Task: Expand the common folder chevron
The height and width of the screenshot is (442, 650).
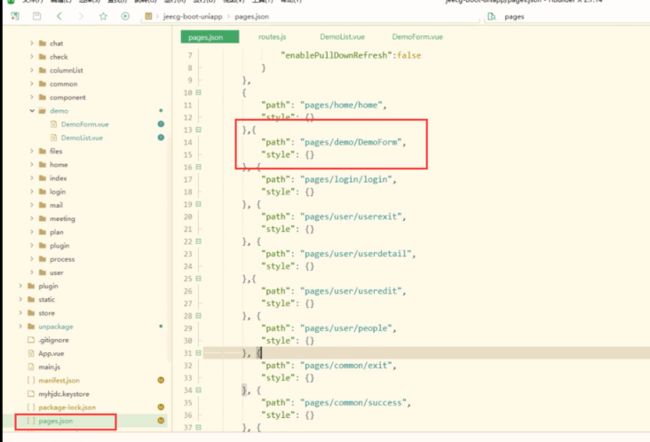Action: (32, 83)
